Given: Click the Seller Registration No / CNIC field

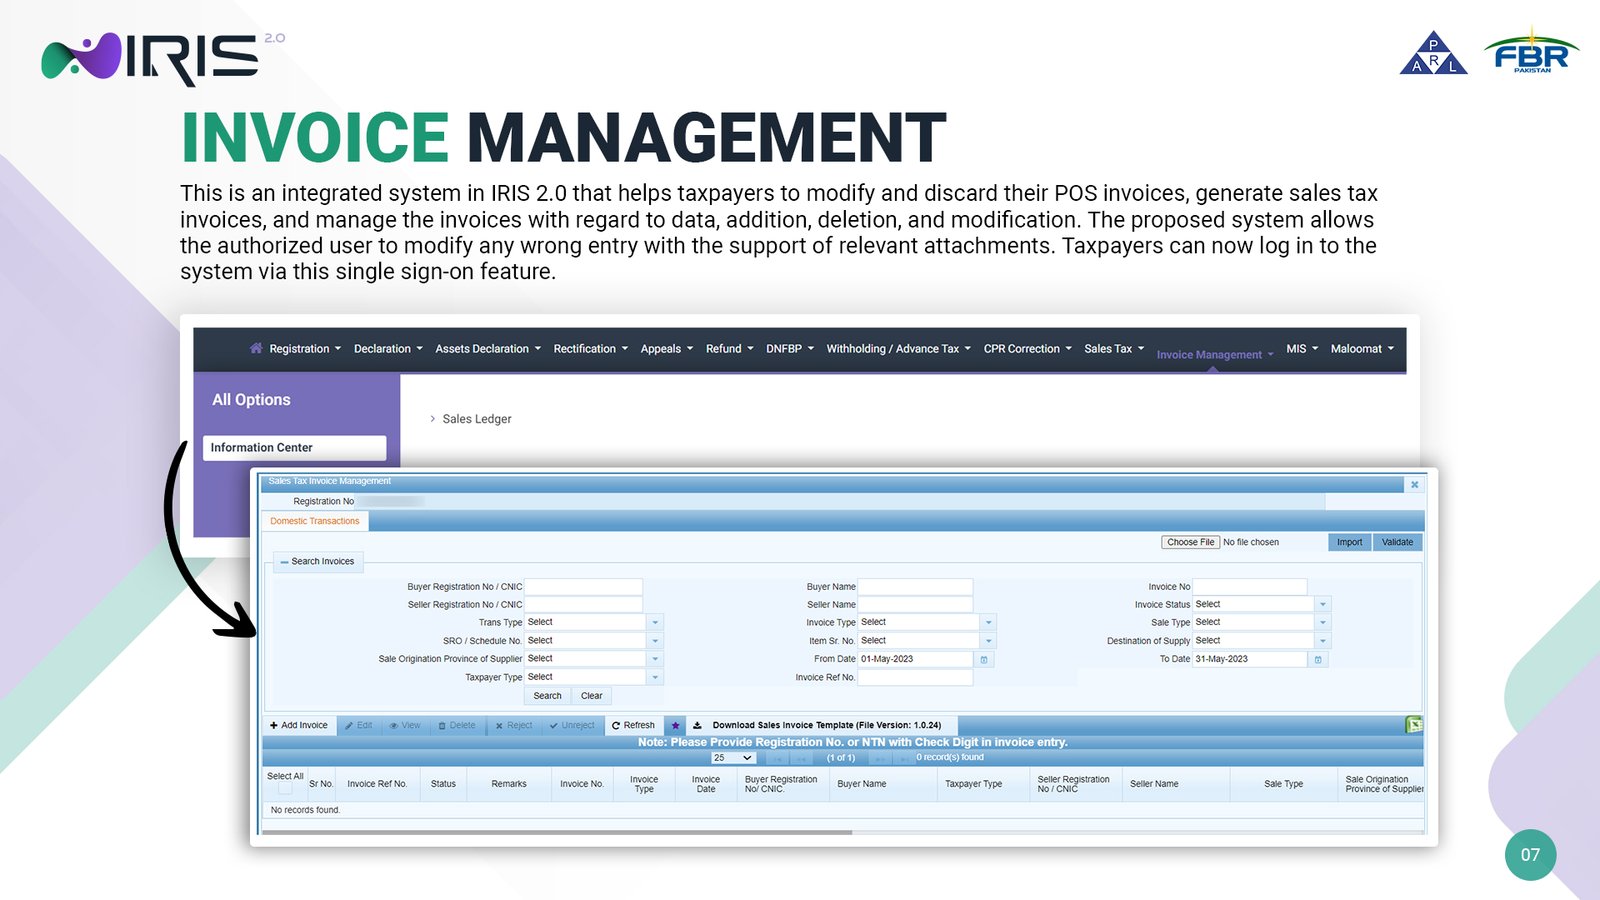Looking at the screenshot, I should [583, 605].
